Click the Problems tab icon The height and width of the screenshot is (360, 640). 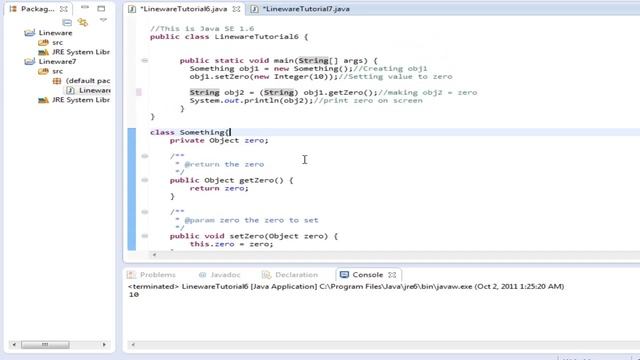(131, 275)
